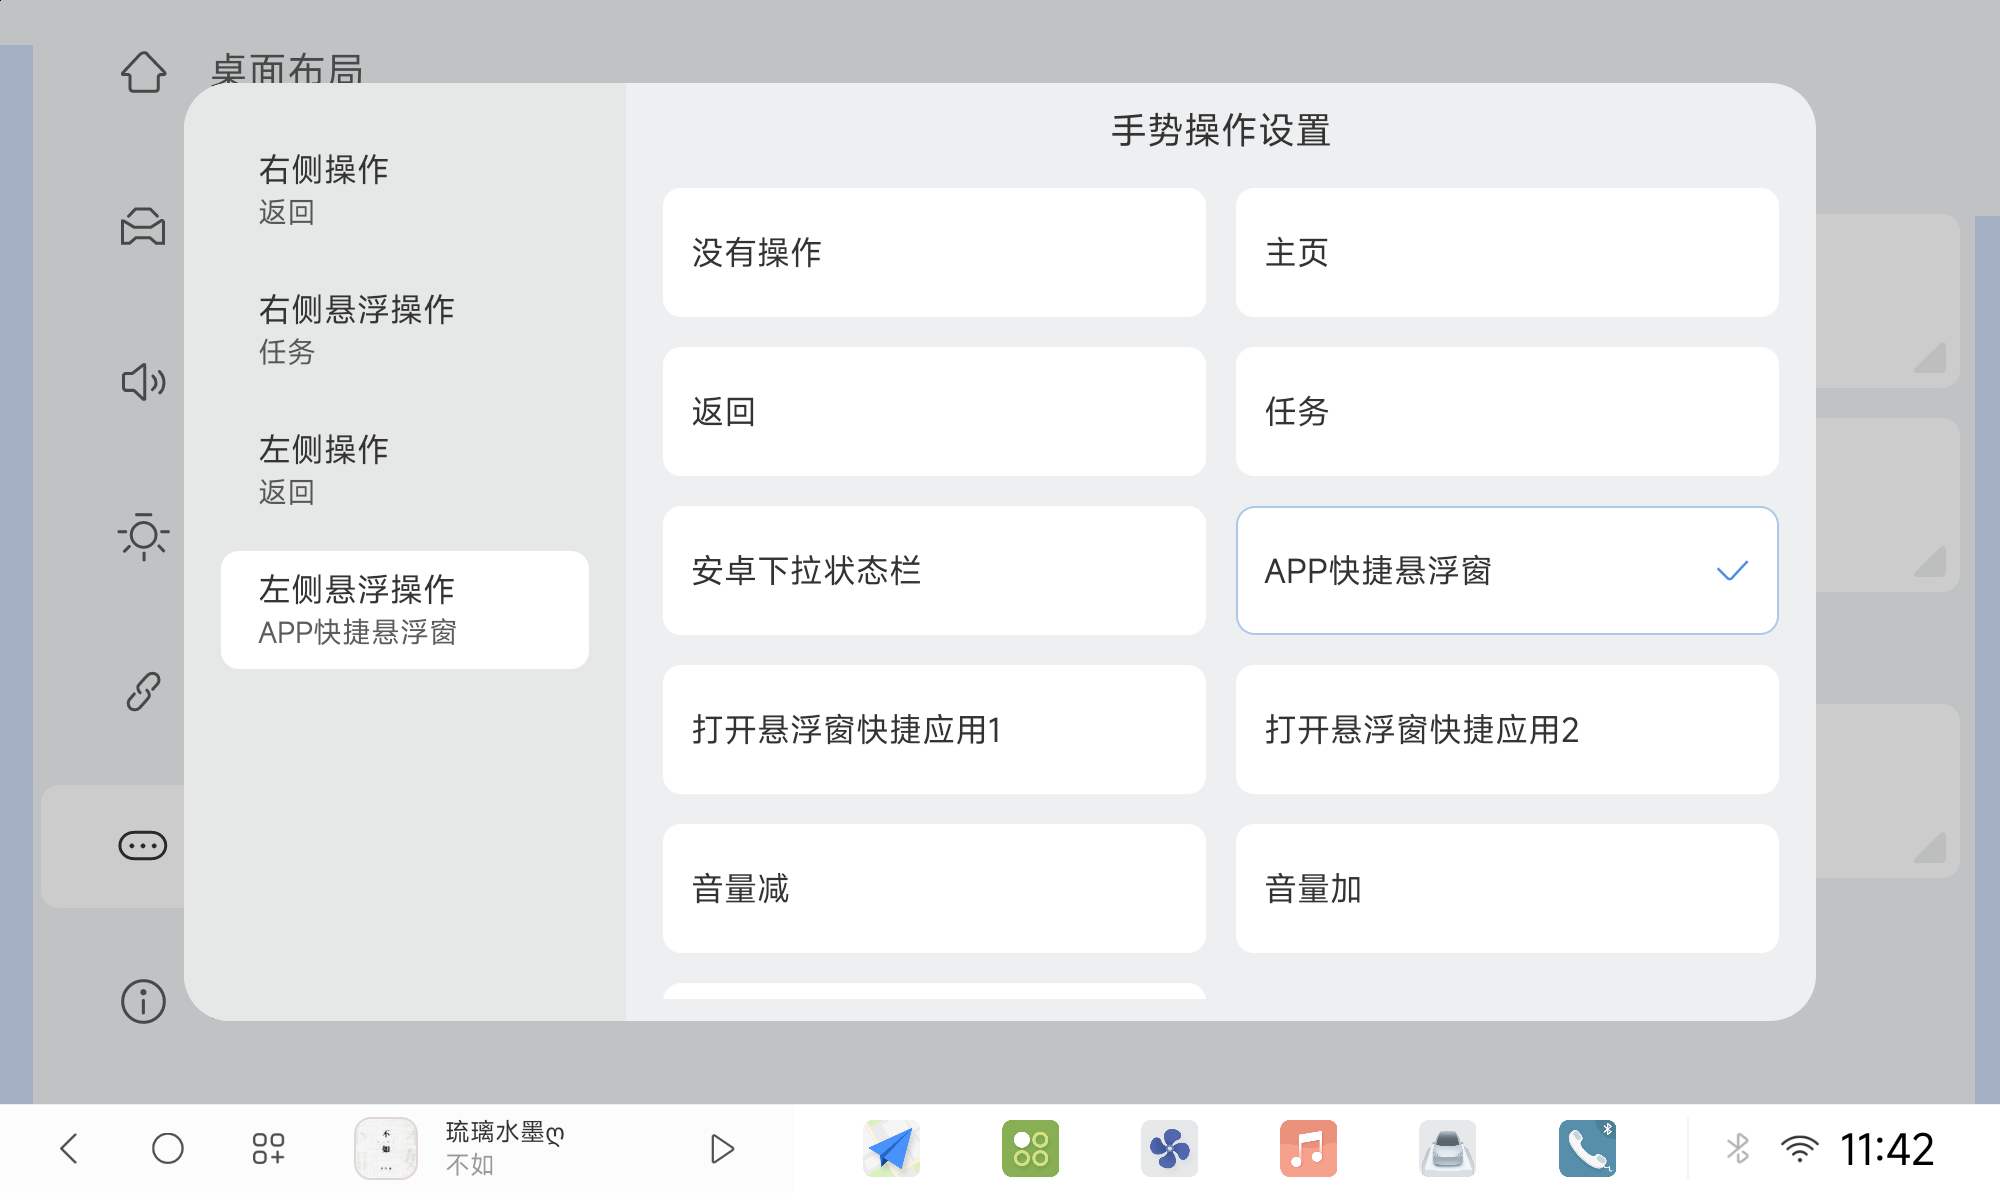Play the 琉璃水墨 music track

point(722,1148)
